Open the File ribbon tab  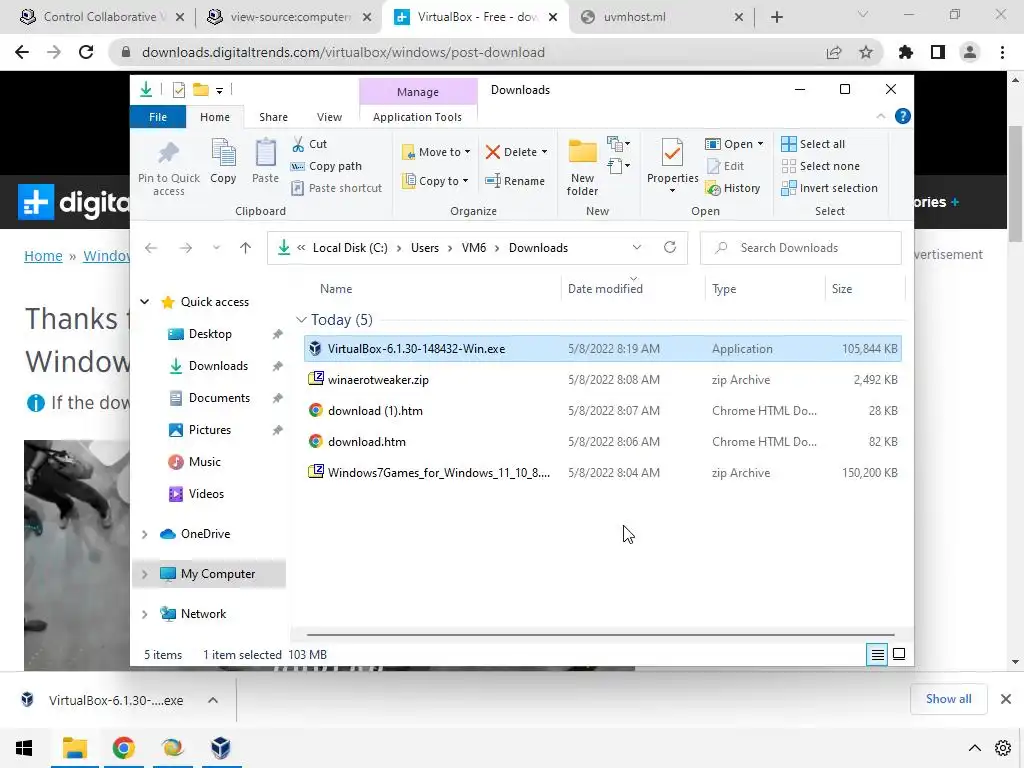(x=158, y=117)
